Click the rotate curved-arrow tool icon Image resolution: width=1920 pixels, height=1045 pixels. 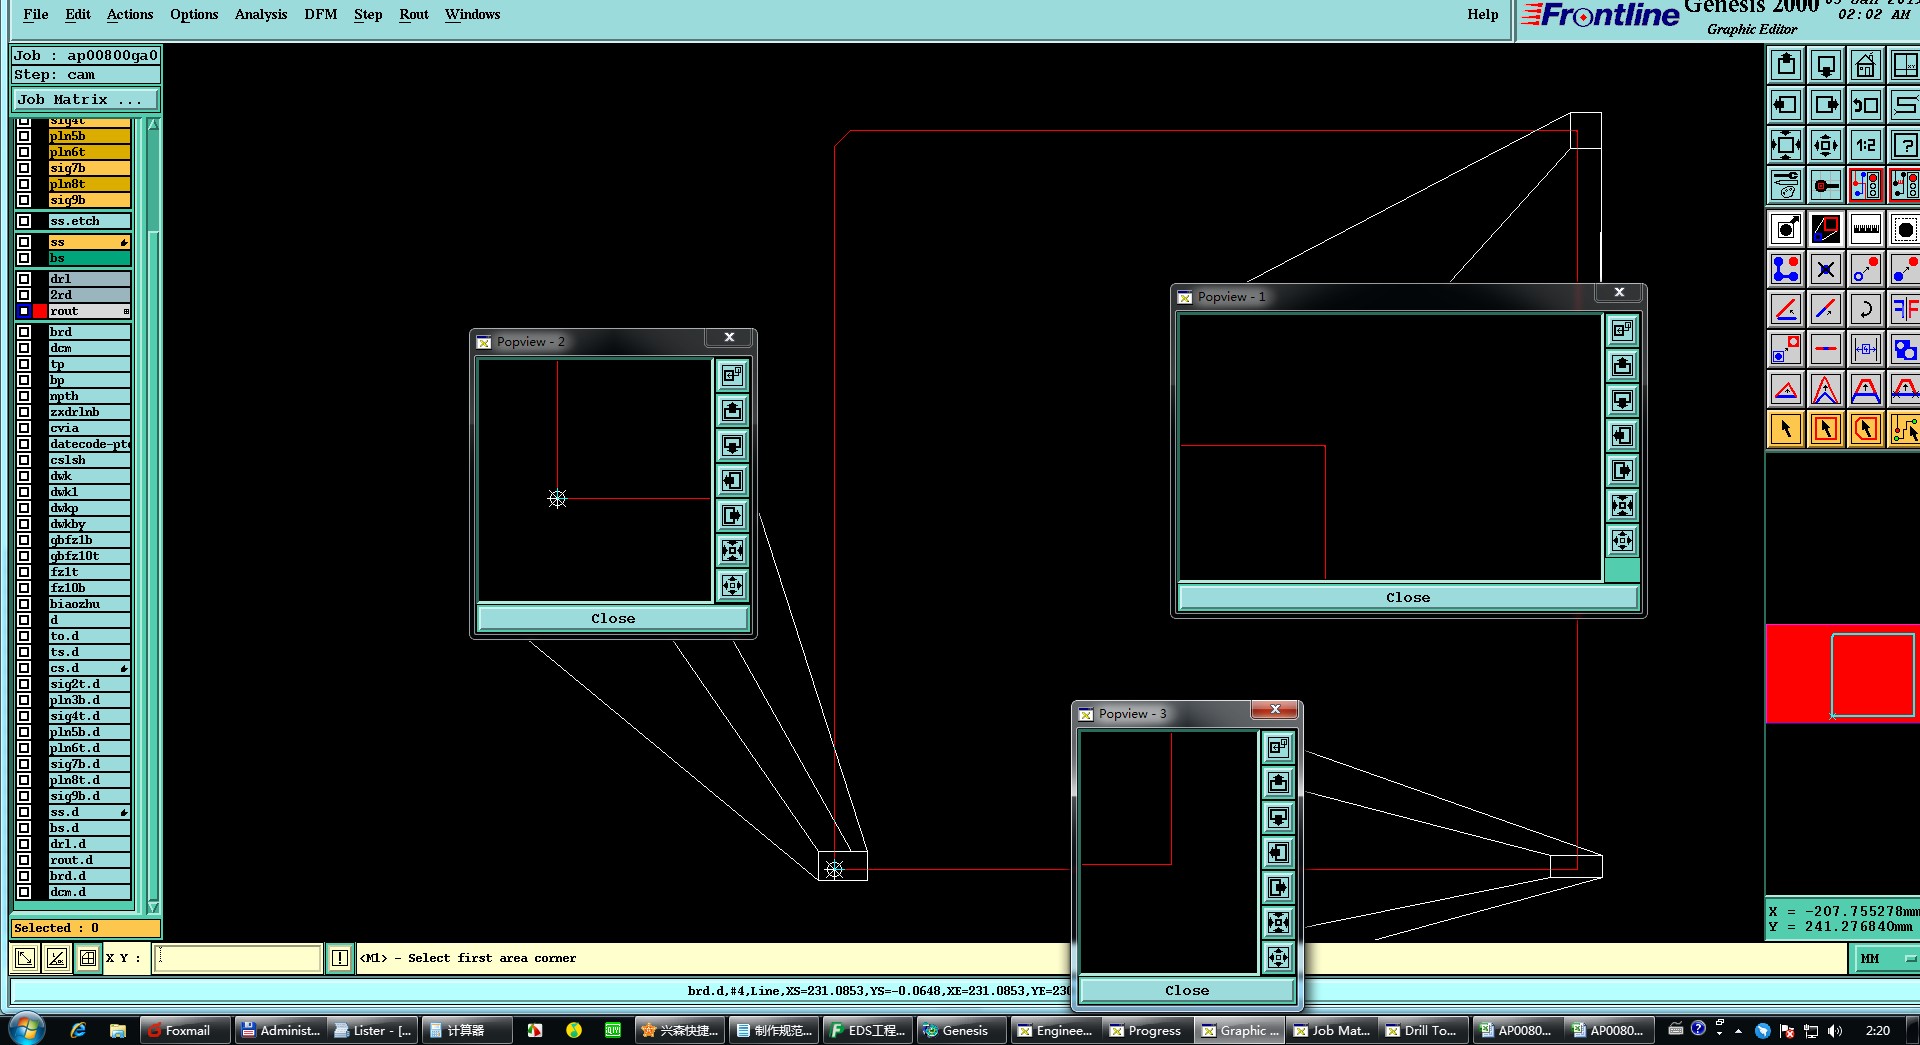point(1866,309)
